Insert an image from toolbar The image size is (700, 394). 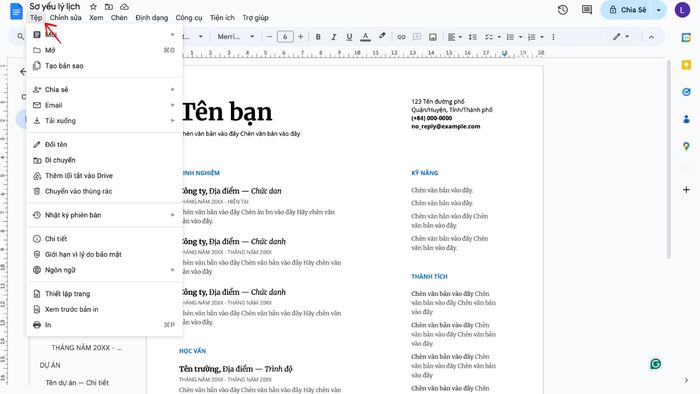tap(433, 37)
